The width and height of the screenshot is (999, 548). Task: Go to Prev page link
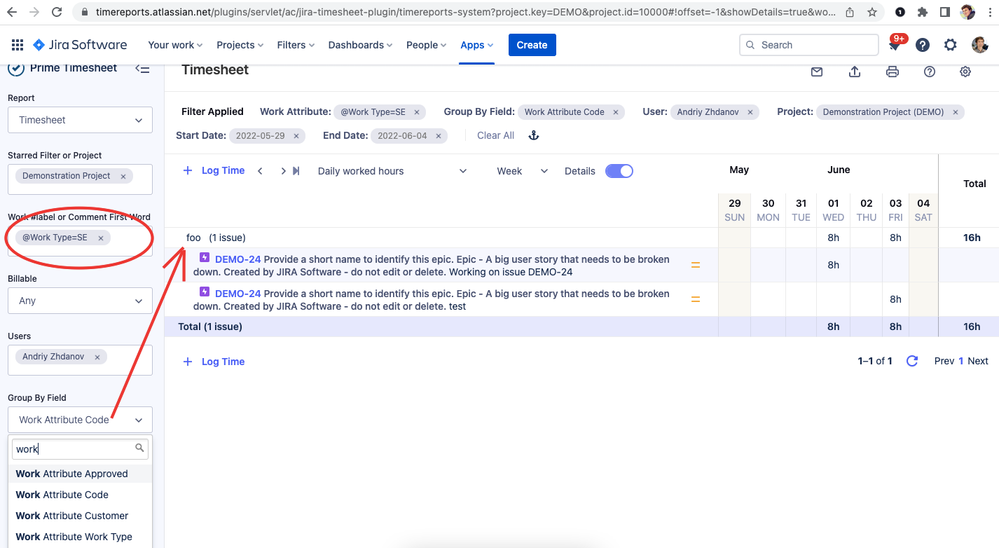tap(944, 361)
